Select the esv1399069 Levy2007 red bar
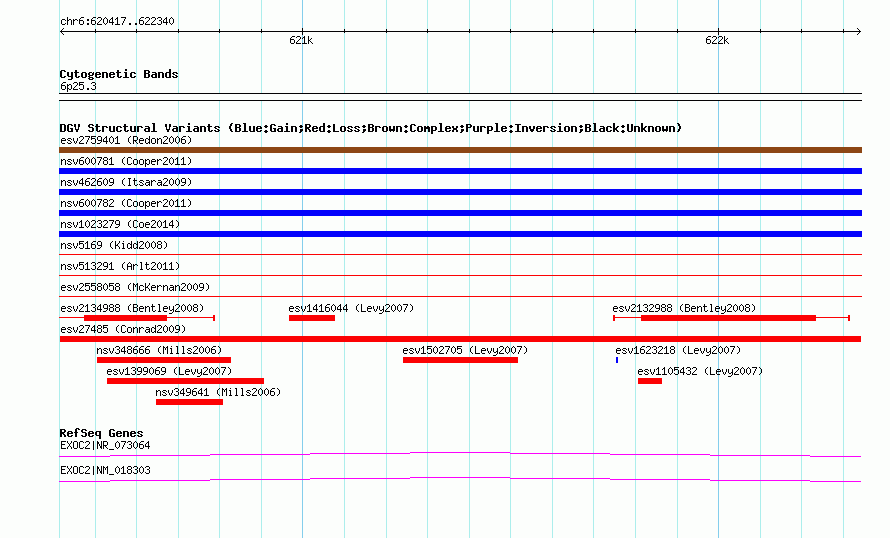The width and height of the screenshot is (890, 538). pos(185,381)
